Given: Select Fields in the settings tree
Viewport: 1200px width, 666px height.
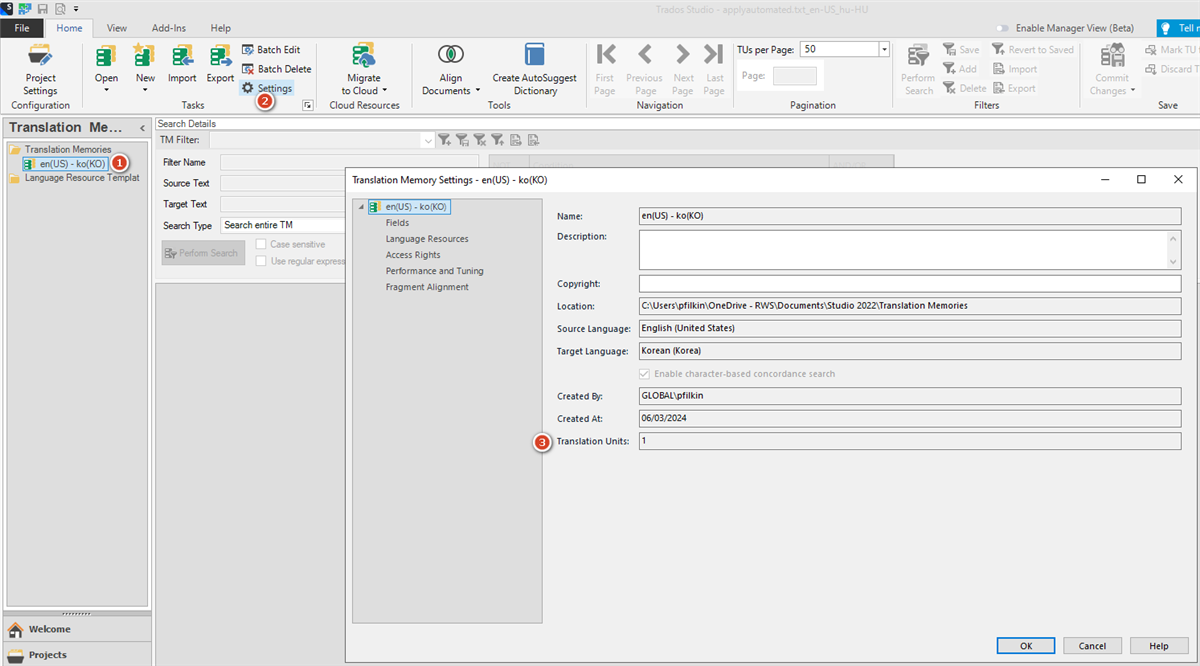Looking at the screenshot, I should coord(397,223).
